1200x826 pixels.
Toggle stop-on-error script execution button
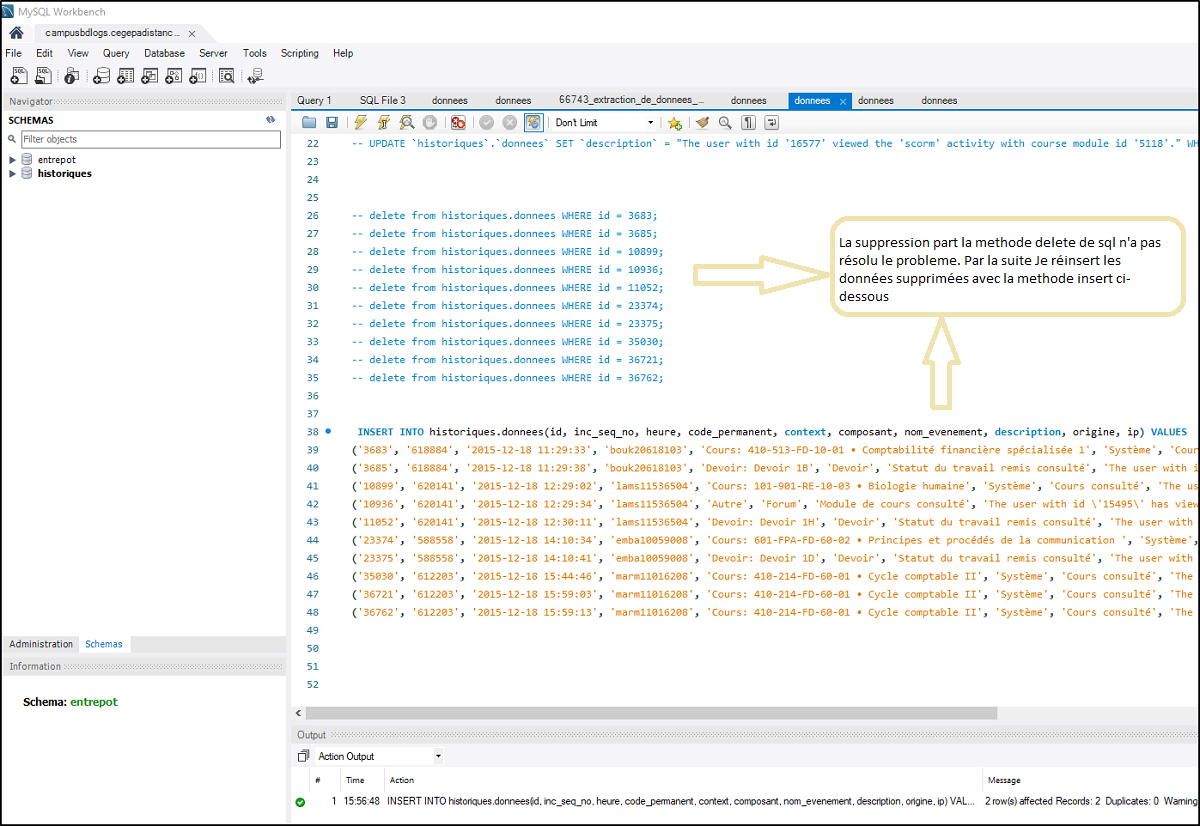[458, 122]
